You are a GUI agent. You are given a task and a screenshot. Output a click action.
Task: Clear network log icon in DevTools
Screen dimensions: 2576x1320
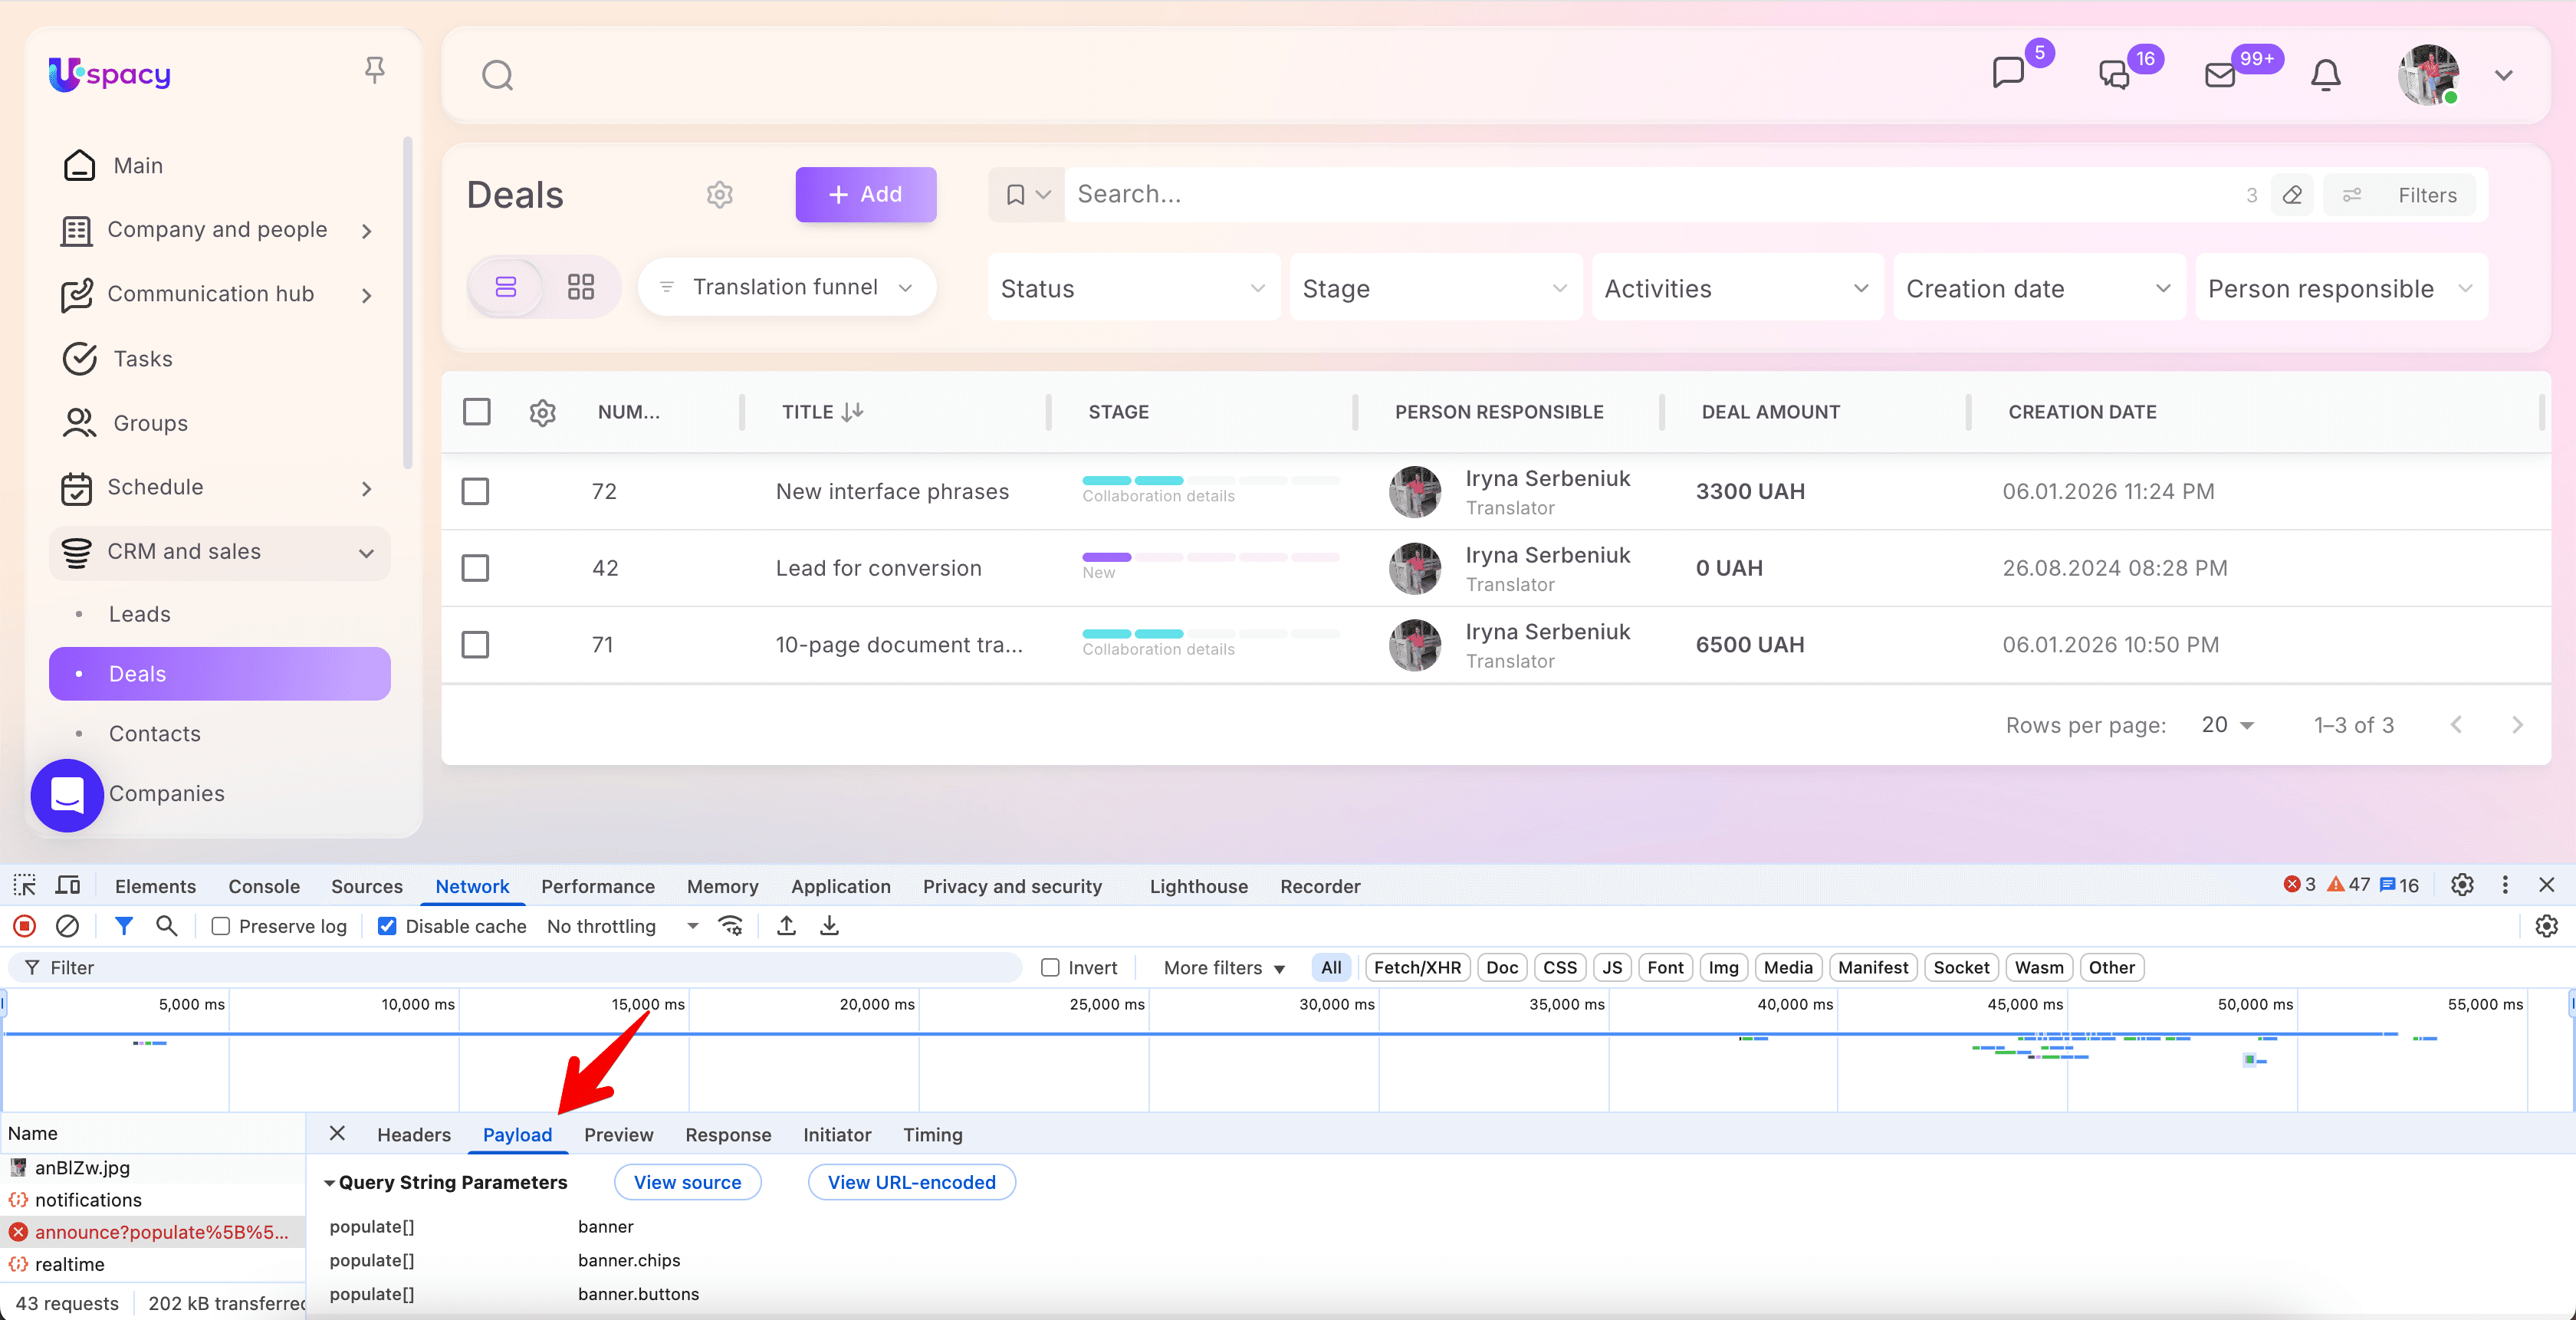pos(67,926)
